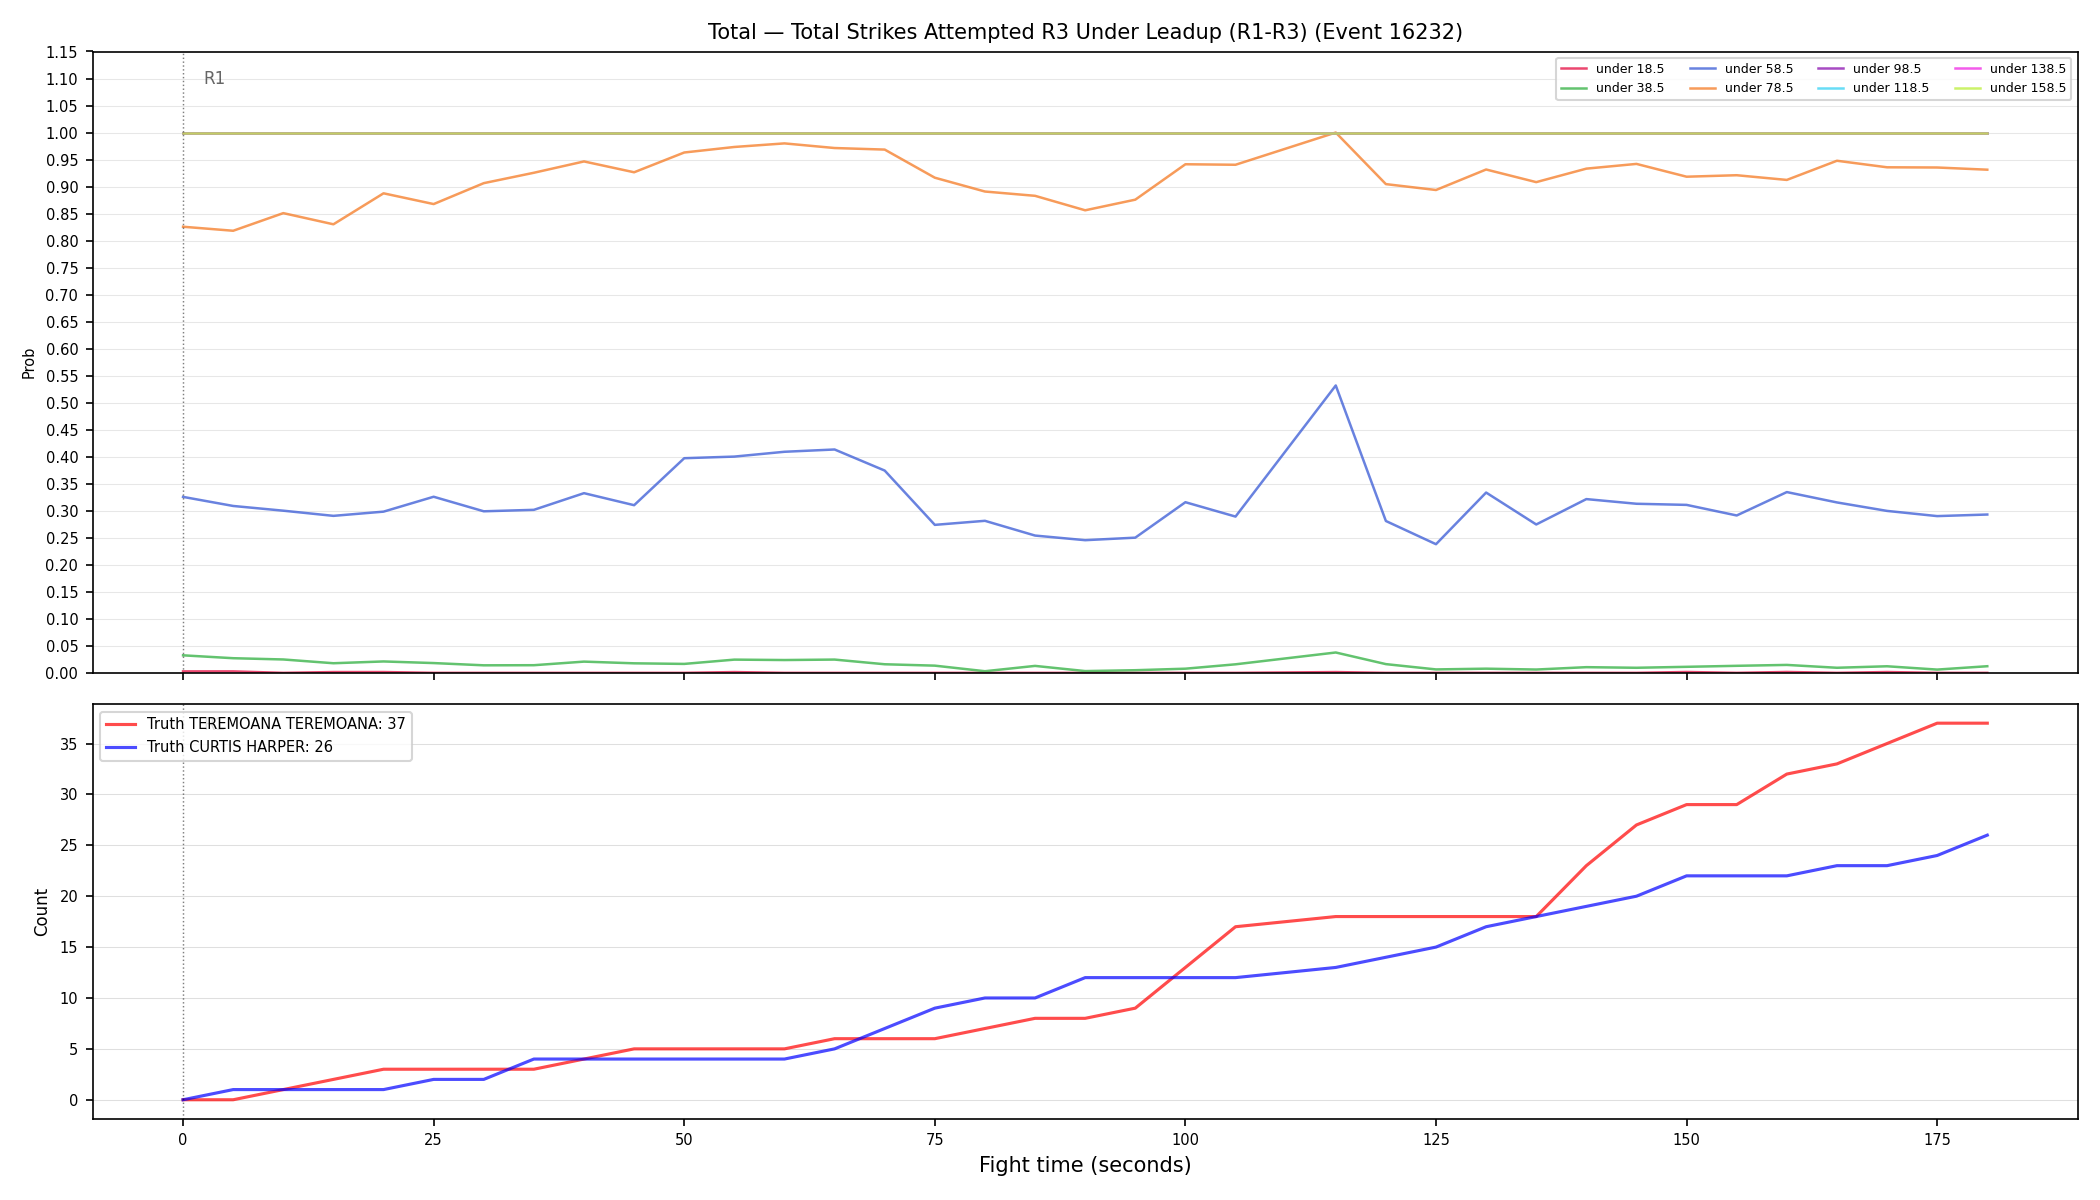Image resolution: width=2100 pixels, height=1200 pixels.
Task: Click the 175 tick on the Fight time axis
Action: click(1937, 1139)
